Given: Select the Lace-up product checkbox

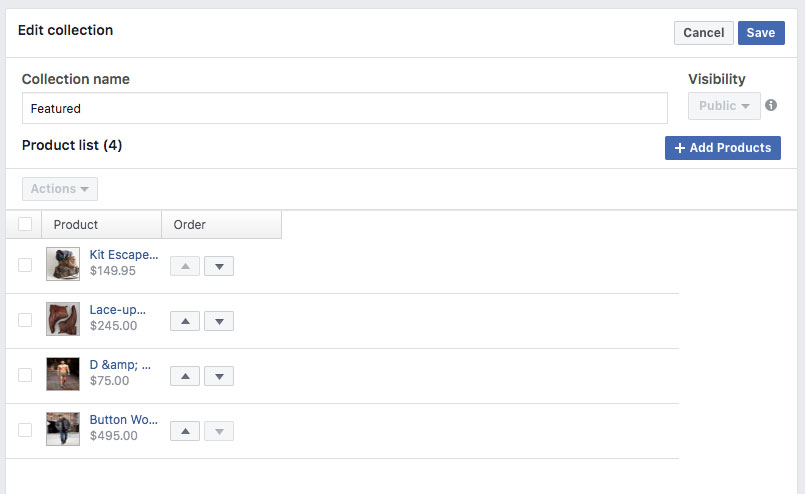Looking at the screenshot, I should click(25, 320).
